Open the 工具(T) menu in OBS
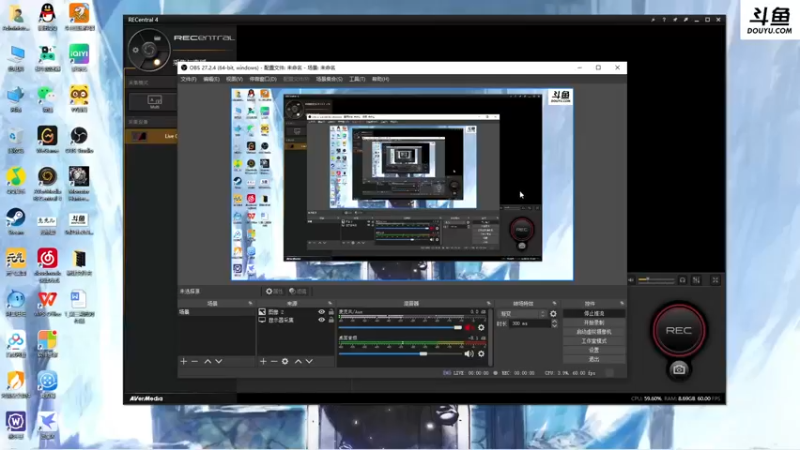800x450 pixels. click(357, 79)
